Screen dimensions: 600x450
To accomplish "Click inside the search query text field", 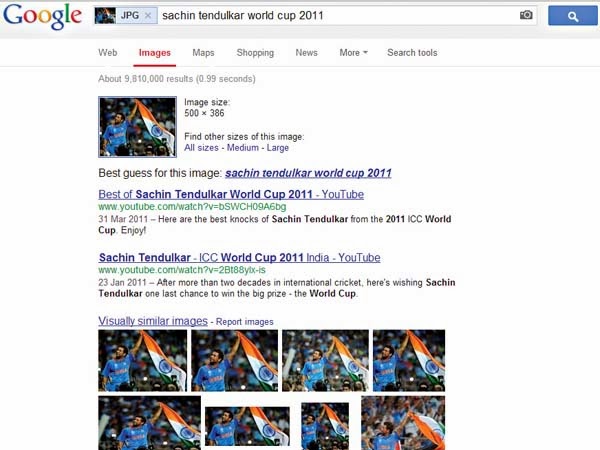I will pos(337,16).
